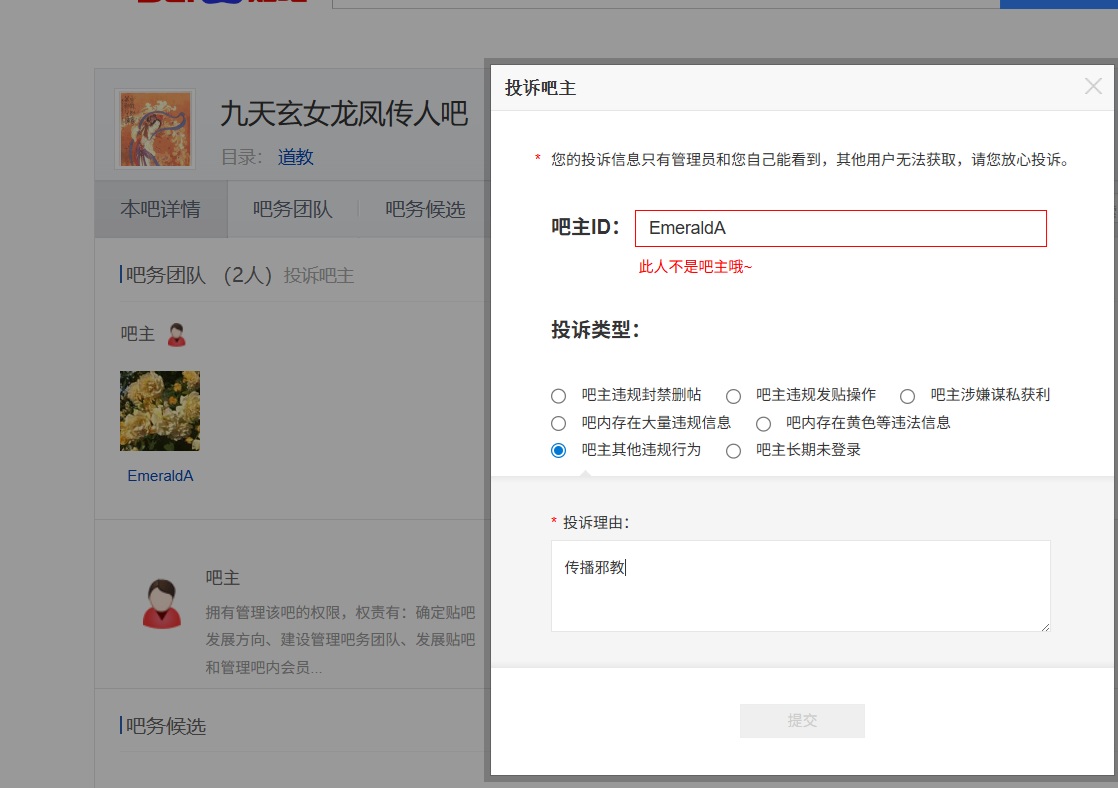This screenshot has height=788, width=1118.
Task: Choose 吧主涉嫌谋私获利 complaint type
Action: pyautogui.click(x=908, y=396)
